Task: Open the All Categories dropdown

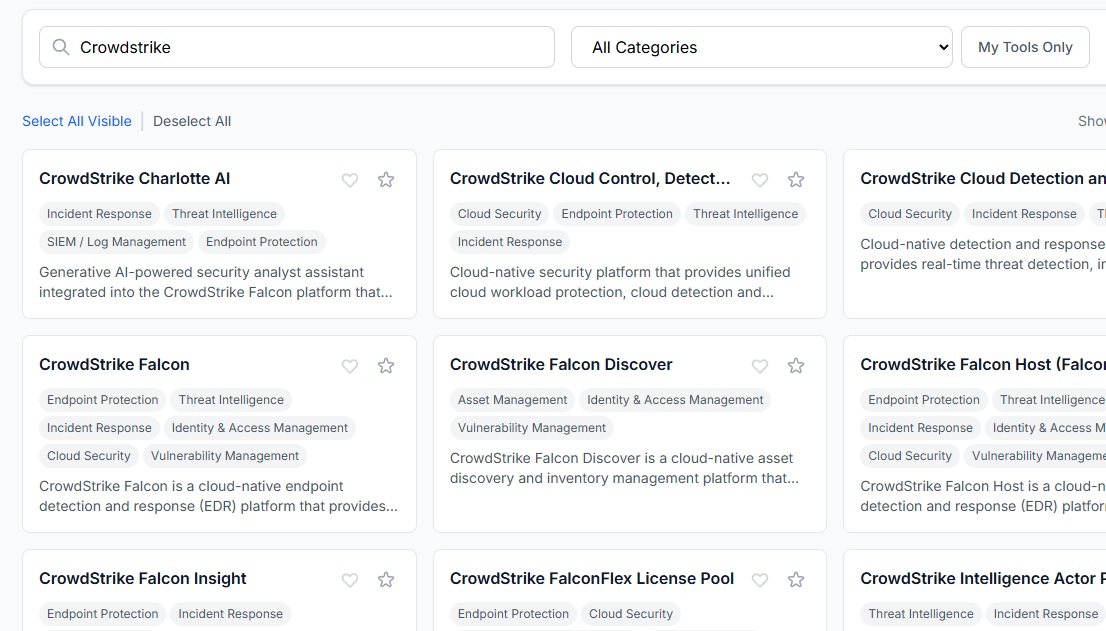Action: [x=762, y=47]
